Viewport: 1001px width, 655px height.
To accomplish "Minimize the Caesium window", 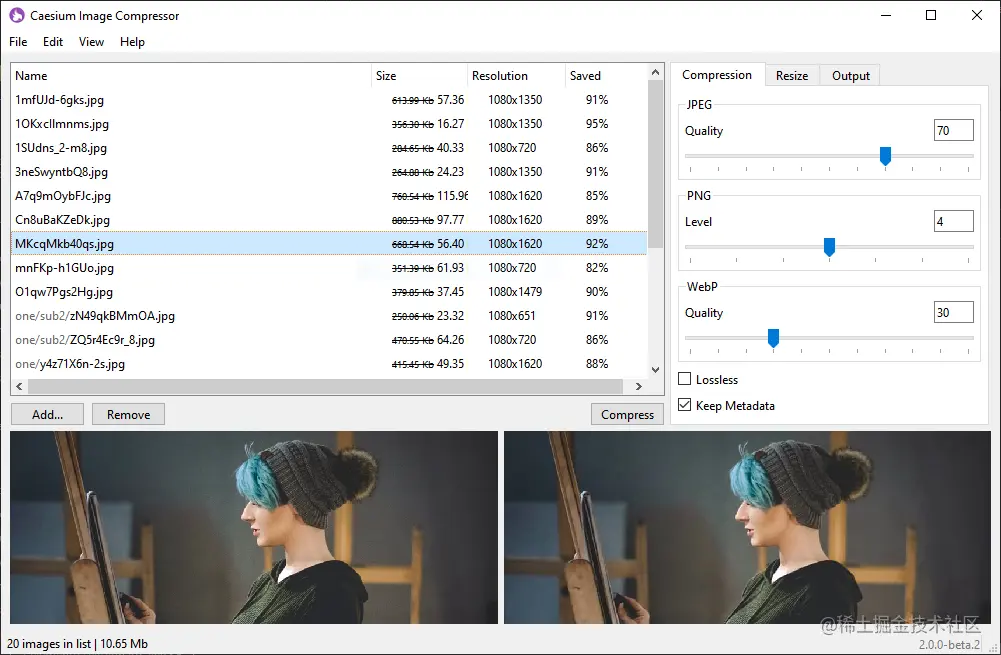I will 885,15.
